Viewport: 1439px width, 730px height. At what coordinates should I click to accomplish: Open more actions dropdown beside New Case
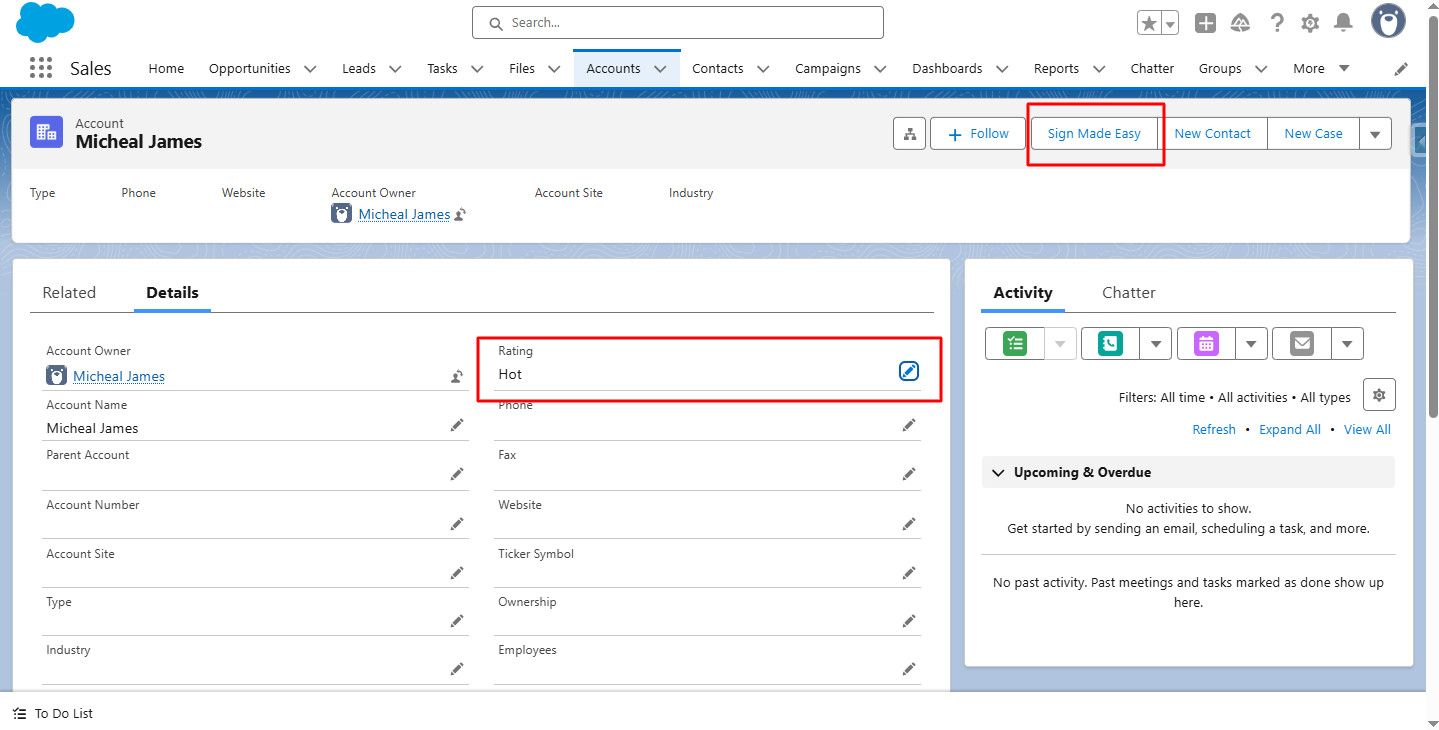pyautogui.click(x=1375, y=134)
